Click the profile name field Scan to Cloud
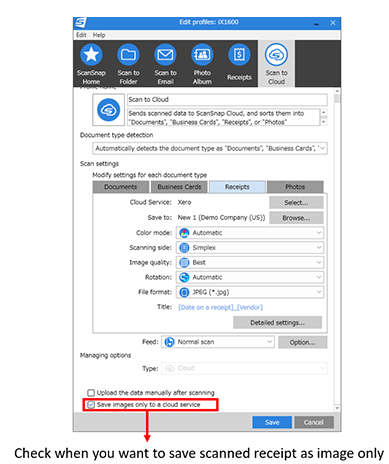The image size is (389, 464). click(x=227, y=100)
